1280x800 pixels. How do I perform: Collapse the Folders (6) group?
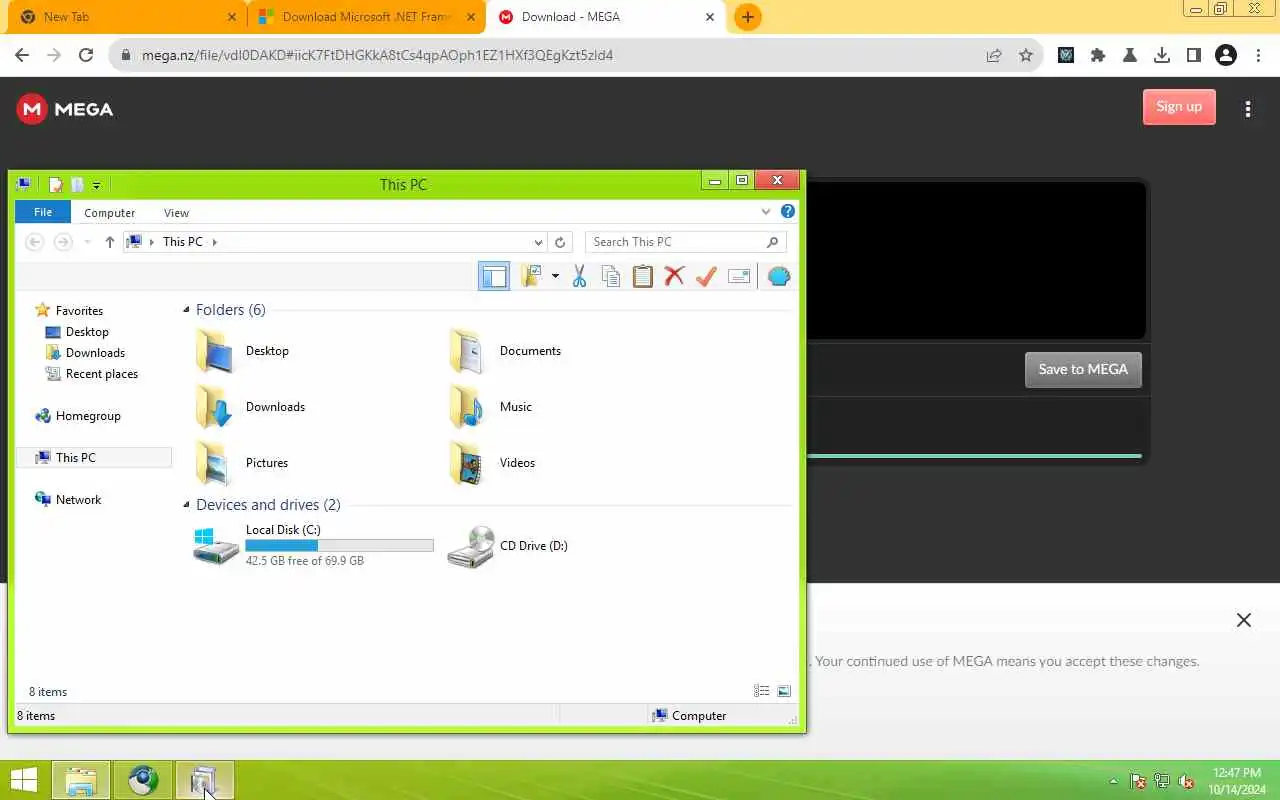pos(186,310)
